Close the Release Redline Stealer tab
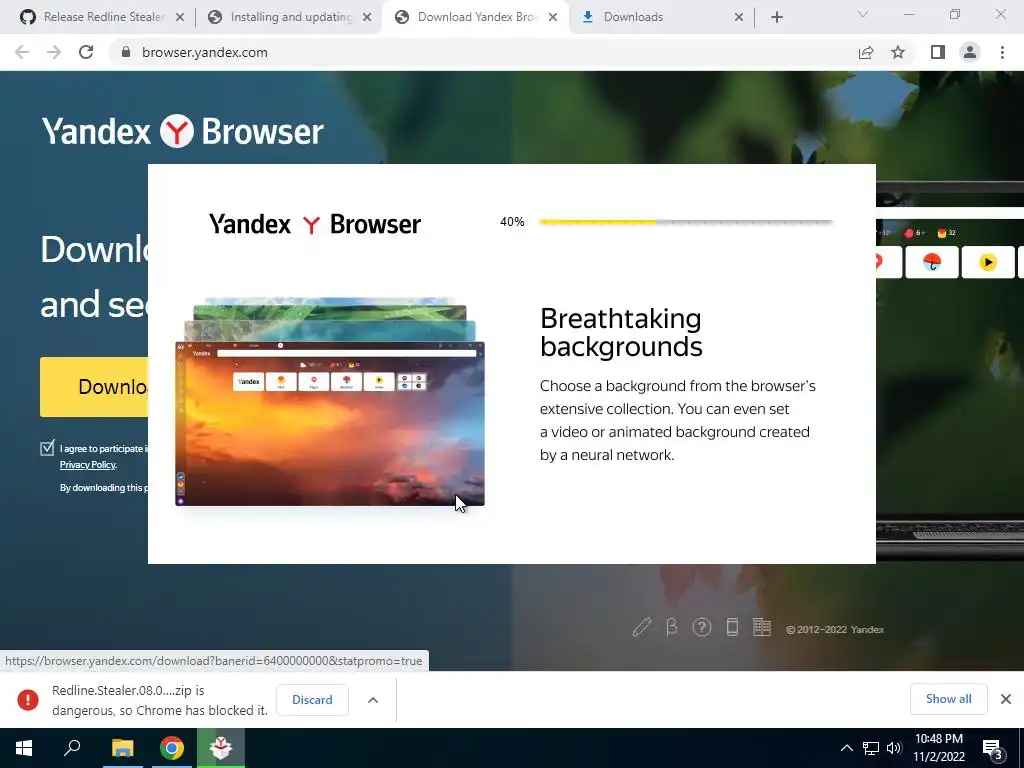 click(180, 17)
